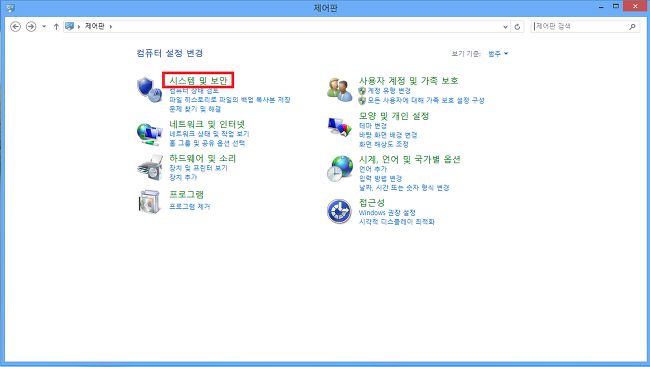
Task: Open the User Accounts people icon
Action: click(340, 90)
